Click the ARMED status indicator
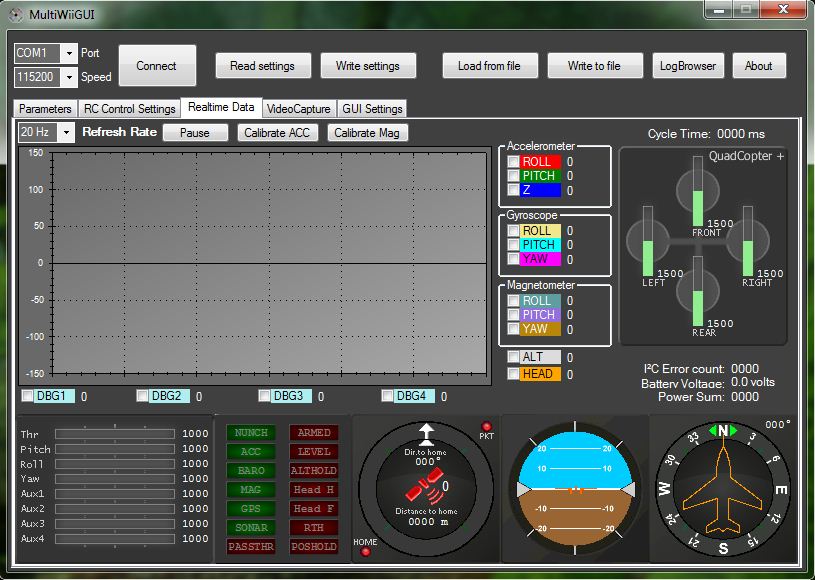 (x=314, y=432)
